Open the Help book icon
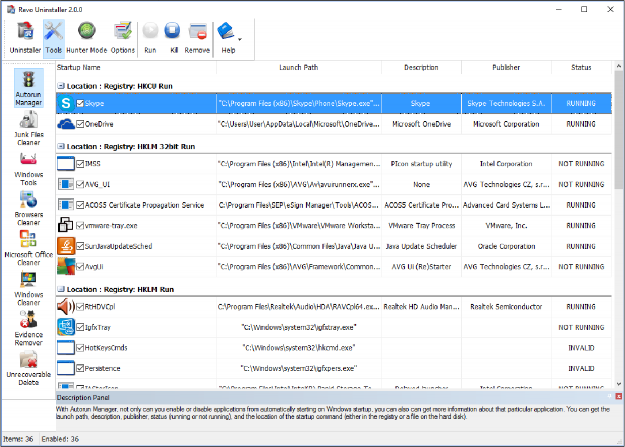Image resolution: width=625 pixels, height=447 pixels. (x=226, y=38)
